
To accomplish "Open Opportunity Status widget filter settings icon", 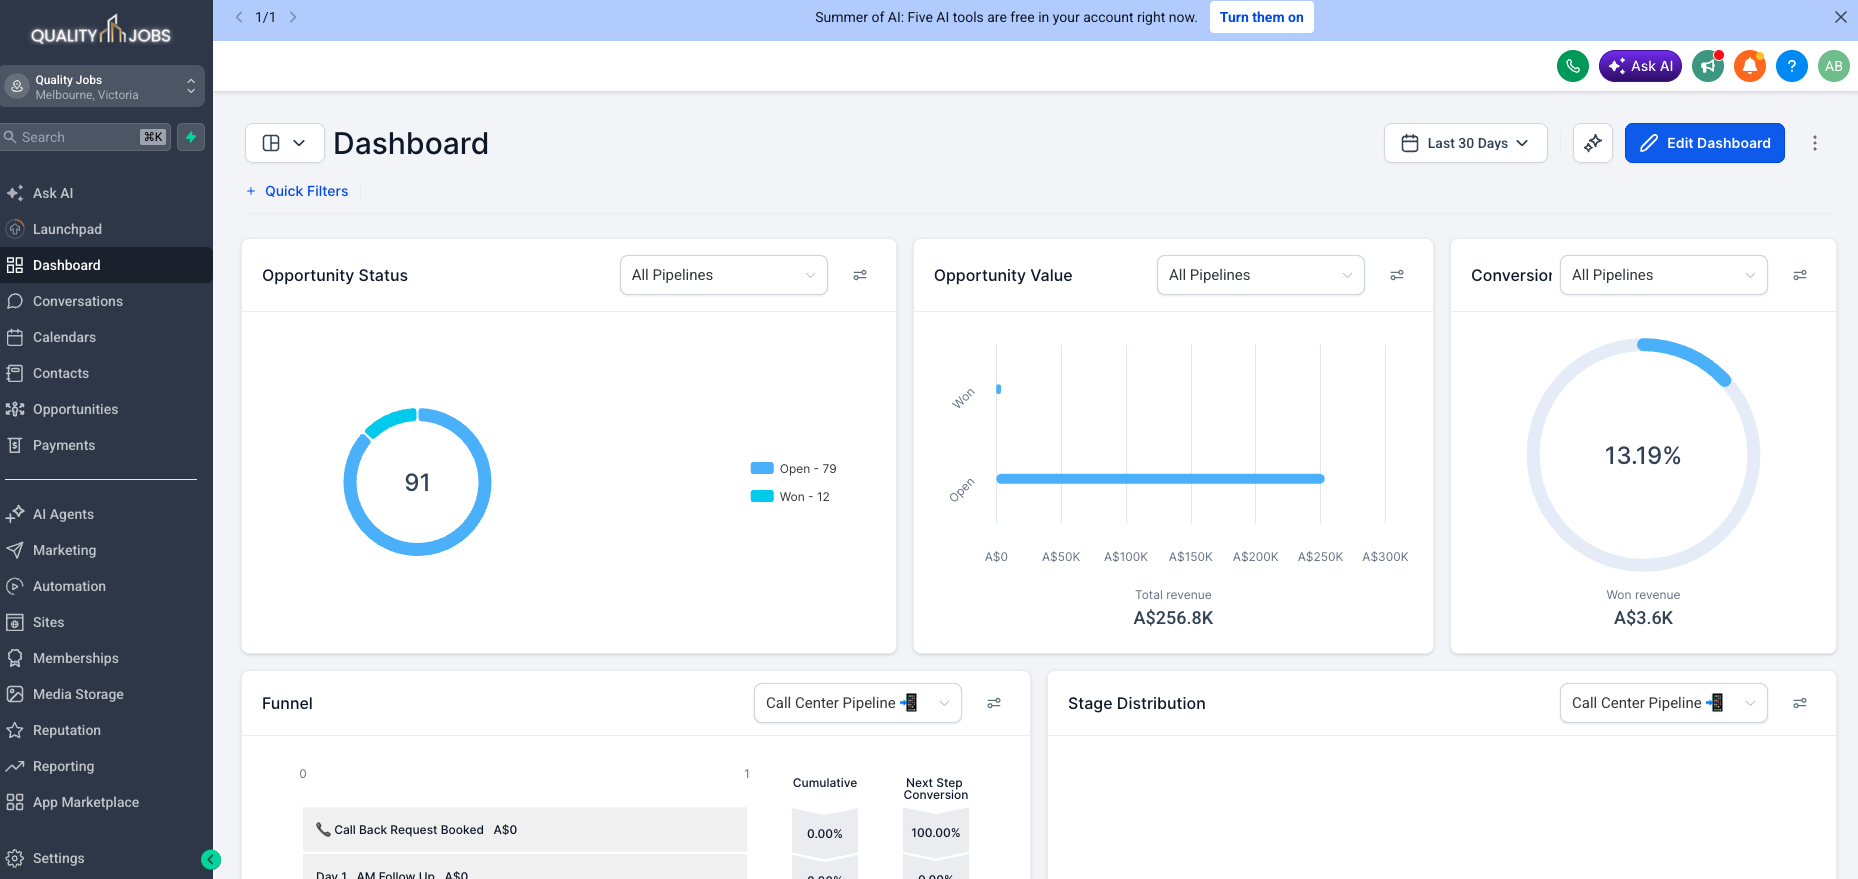I will tap(860, 275).
